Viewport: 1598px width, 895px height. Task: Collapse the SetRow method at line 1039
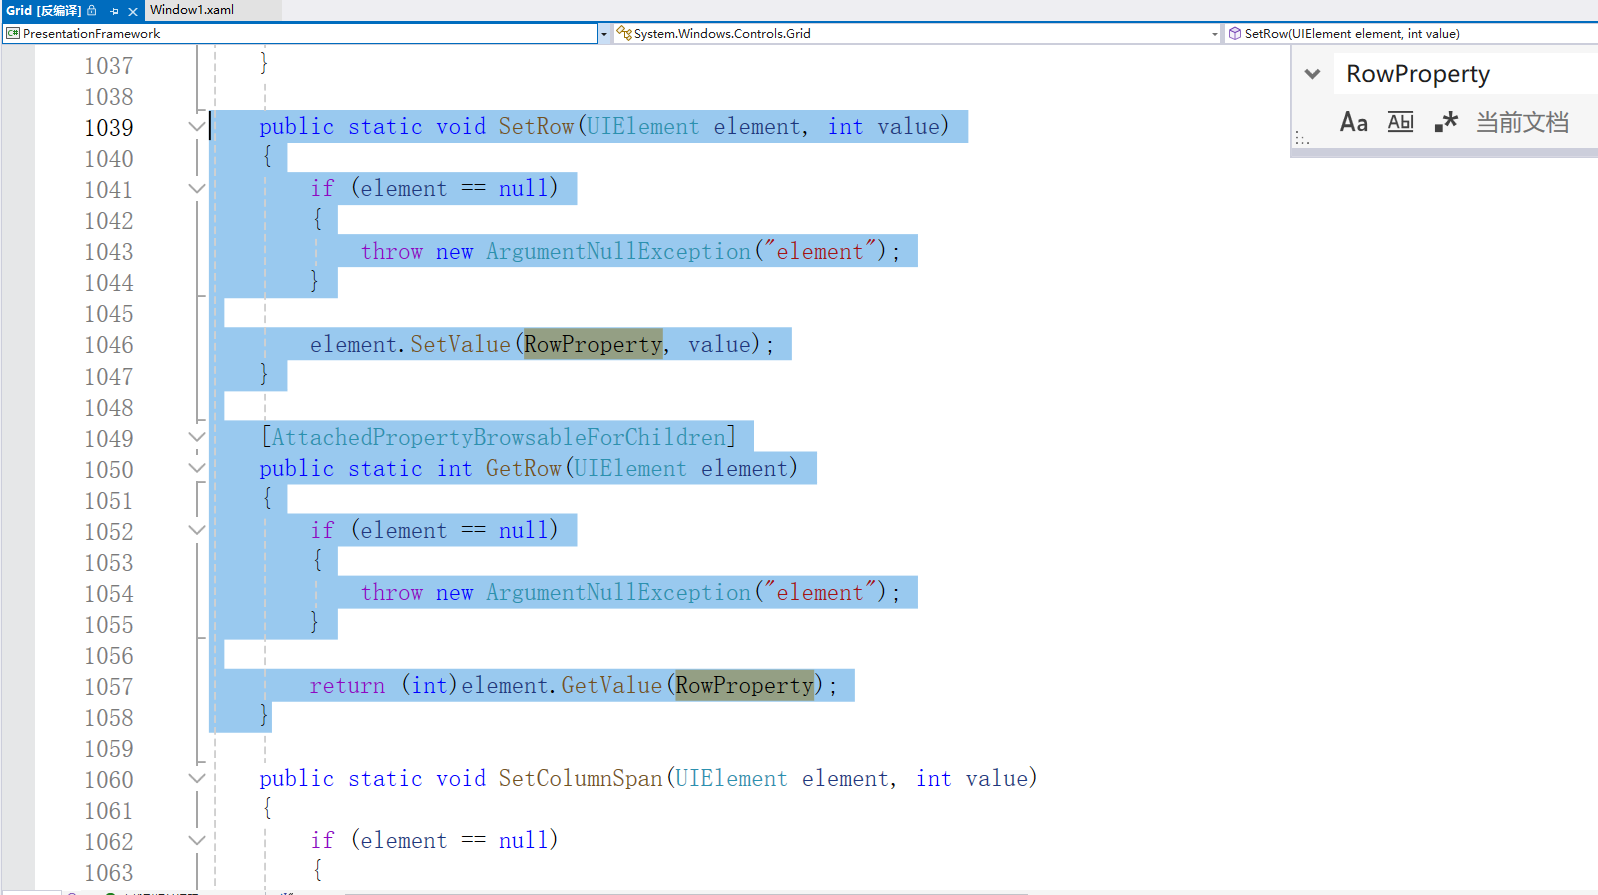point(196,127)
